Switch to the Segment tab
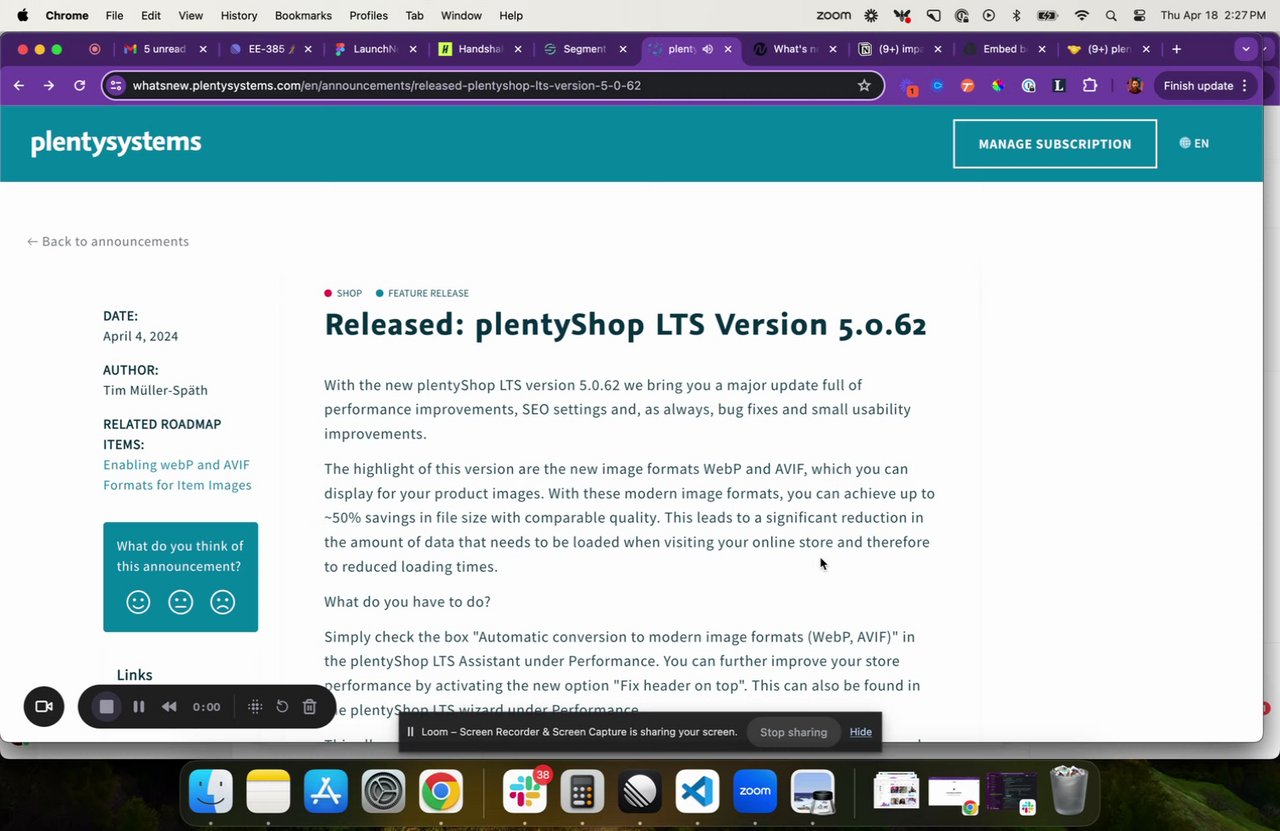The height and width of the screenshot is (831, 1280). click(x=585, y=49)
